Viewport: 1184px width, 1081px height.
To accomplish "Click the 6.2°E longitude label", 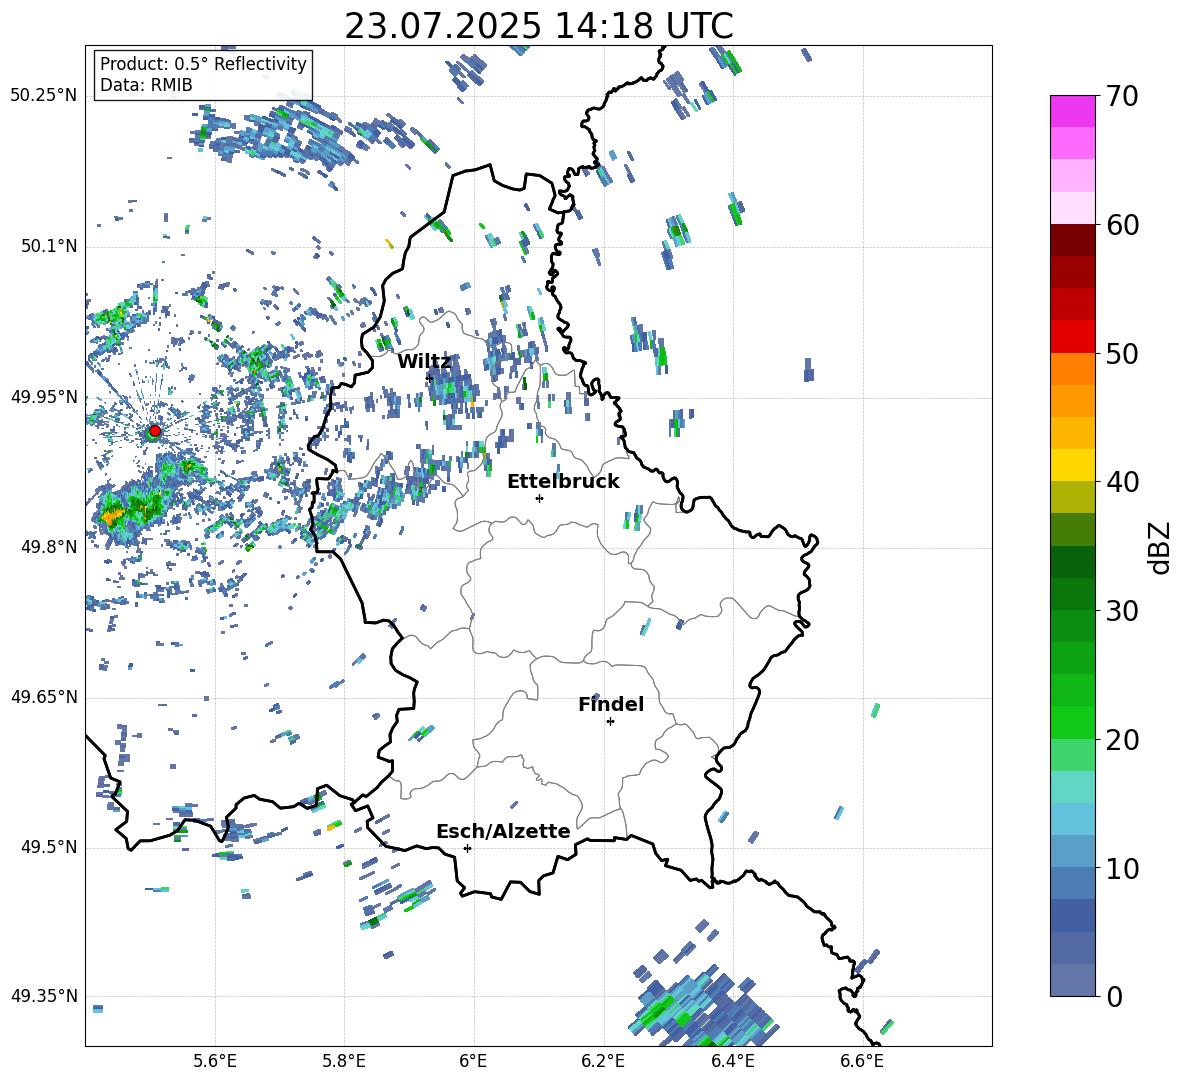I will click(603, 1061).
